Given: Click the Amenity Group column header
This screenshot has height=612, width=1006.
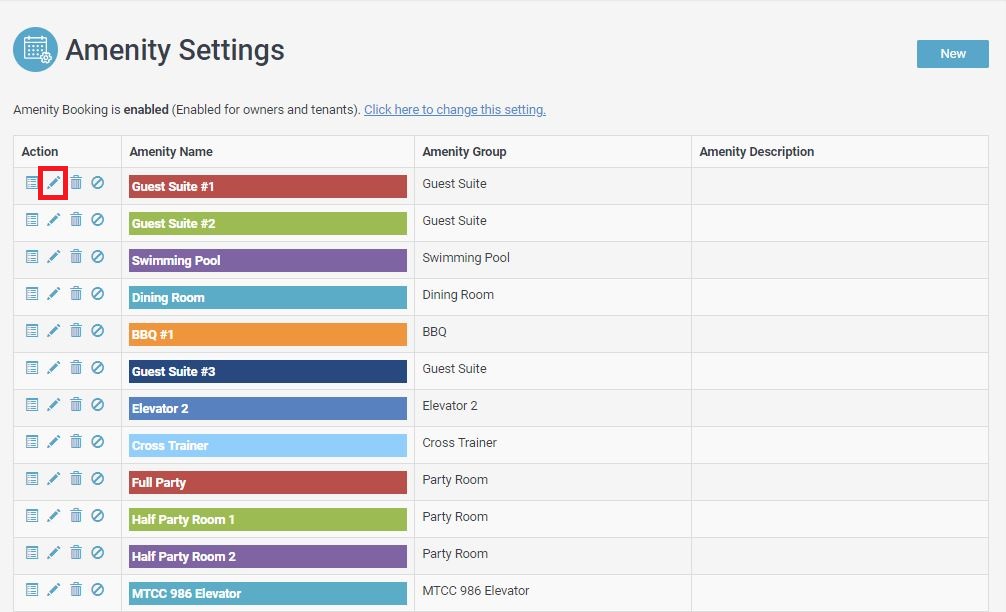Looking at the screenshot, I should (464, 152).
